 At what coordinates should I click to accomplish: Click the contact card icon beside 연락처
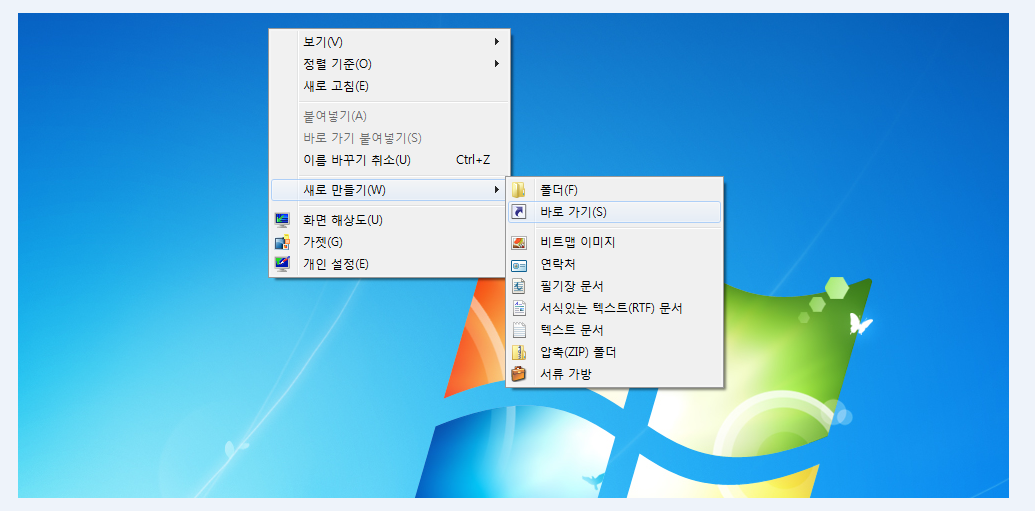click(x=519, y=265)
